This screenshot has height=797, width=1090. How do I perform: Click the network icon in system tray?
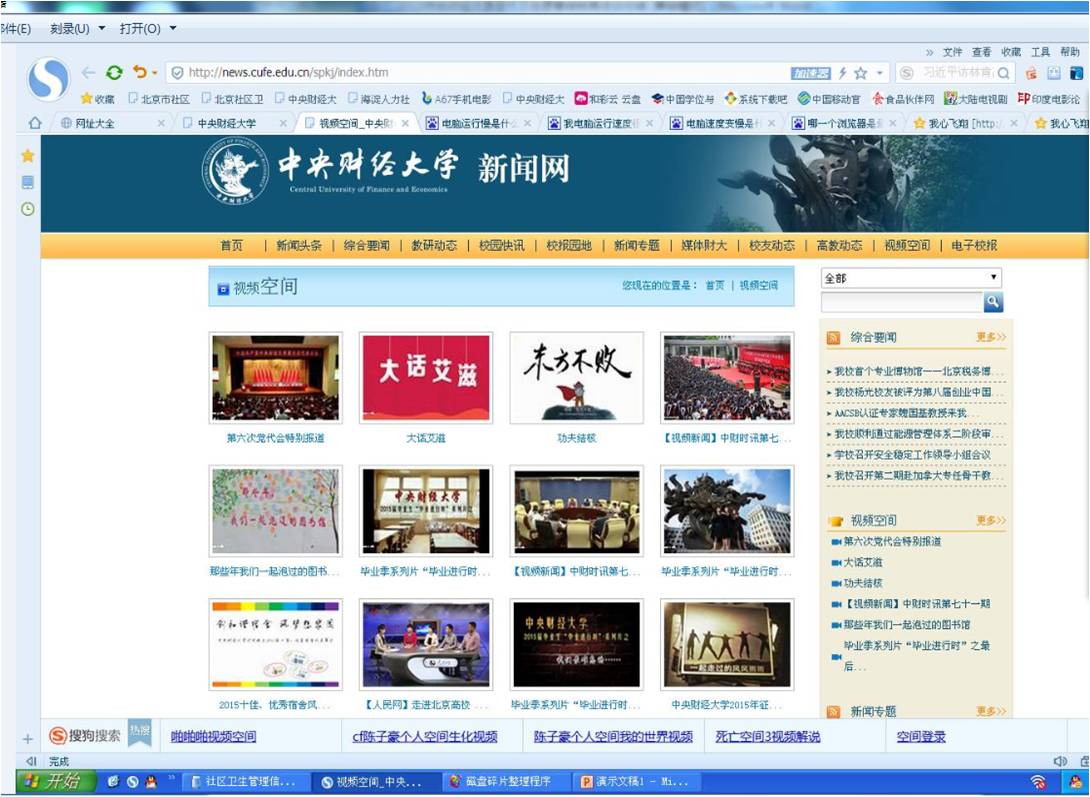pos(1039,782)
